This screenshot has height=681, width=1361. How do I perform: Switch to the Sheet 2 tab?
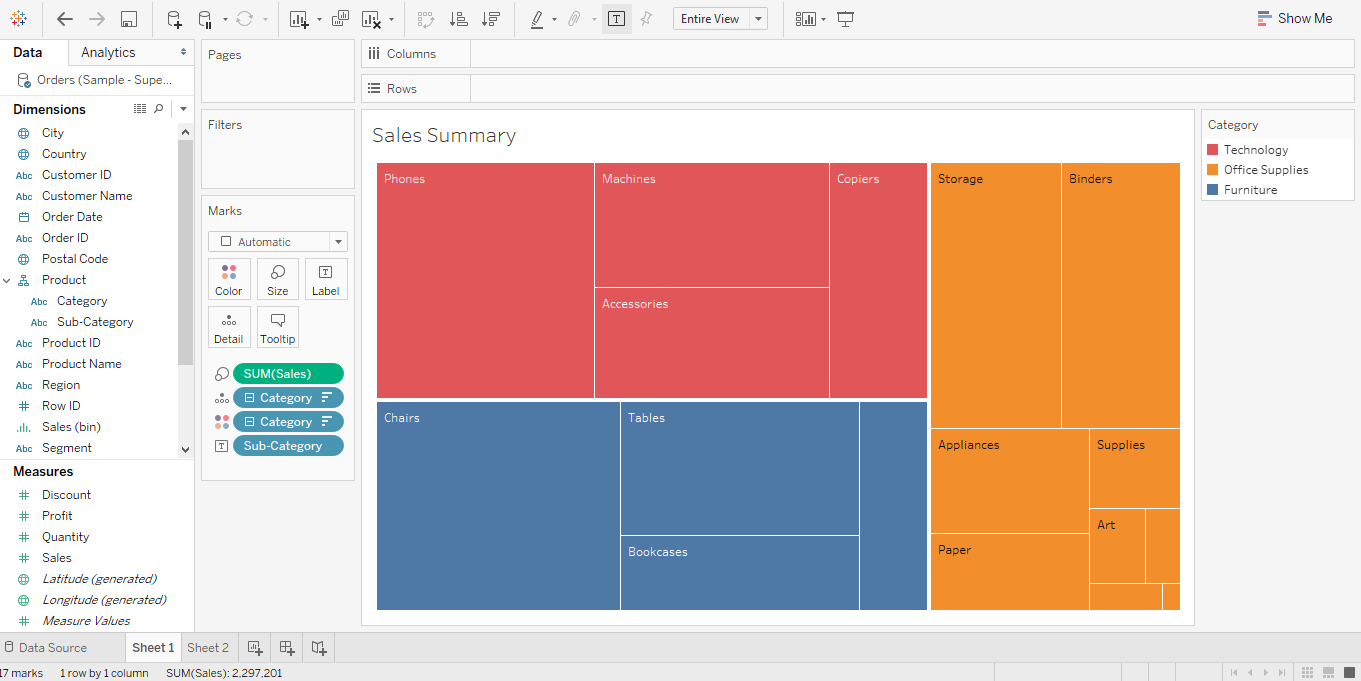tap(208, 648)
